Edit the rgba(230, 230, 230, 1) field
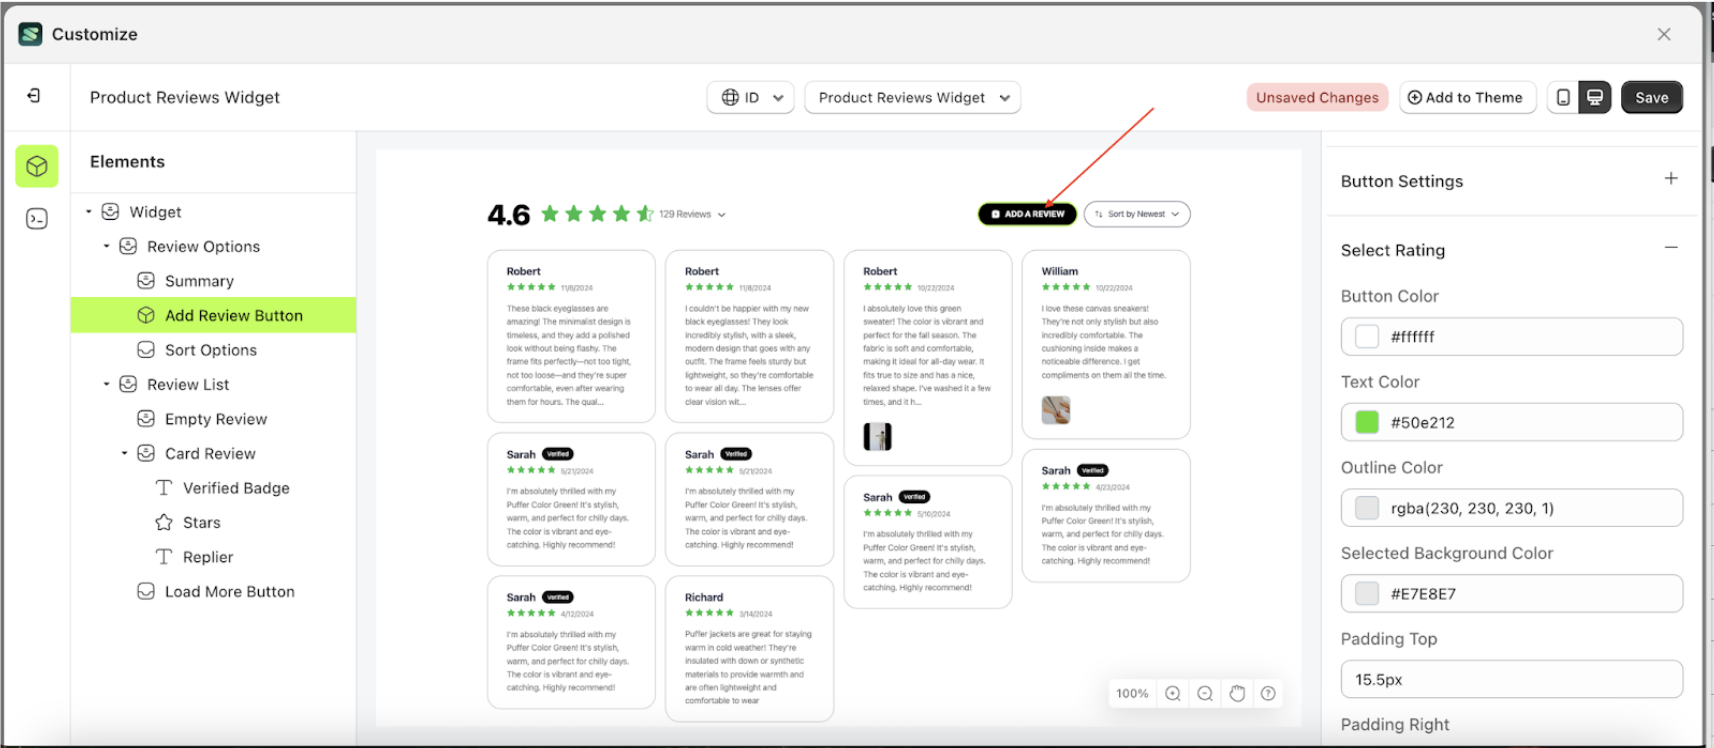The height and width of the screenshot is (748, 1714). [x=1512, y=508]
